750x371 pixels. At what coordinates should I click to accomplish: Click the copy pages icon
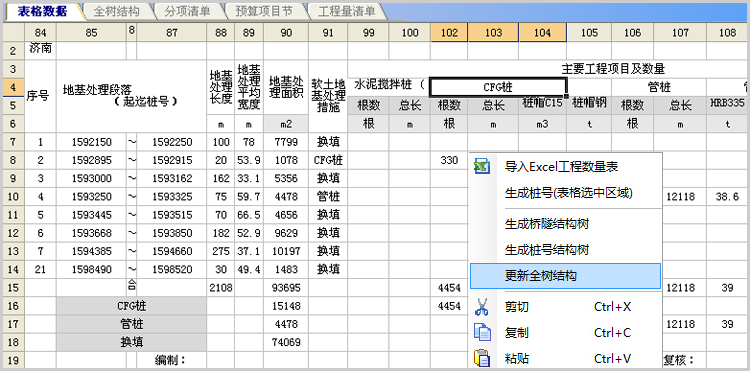pyautogui.click(x=482, y=332)
